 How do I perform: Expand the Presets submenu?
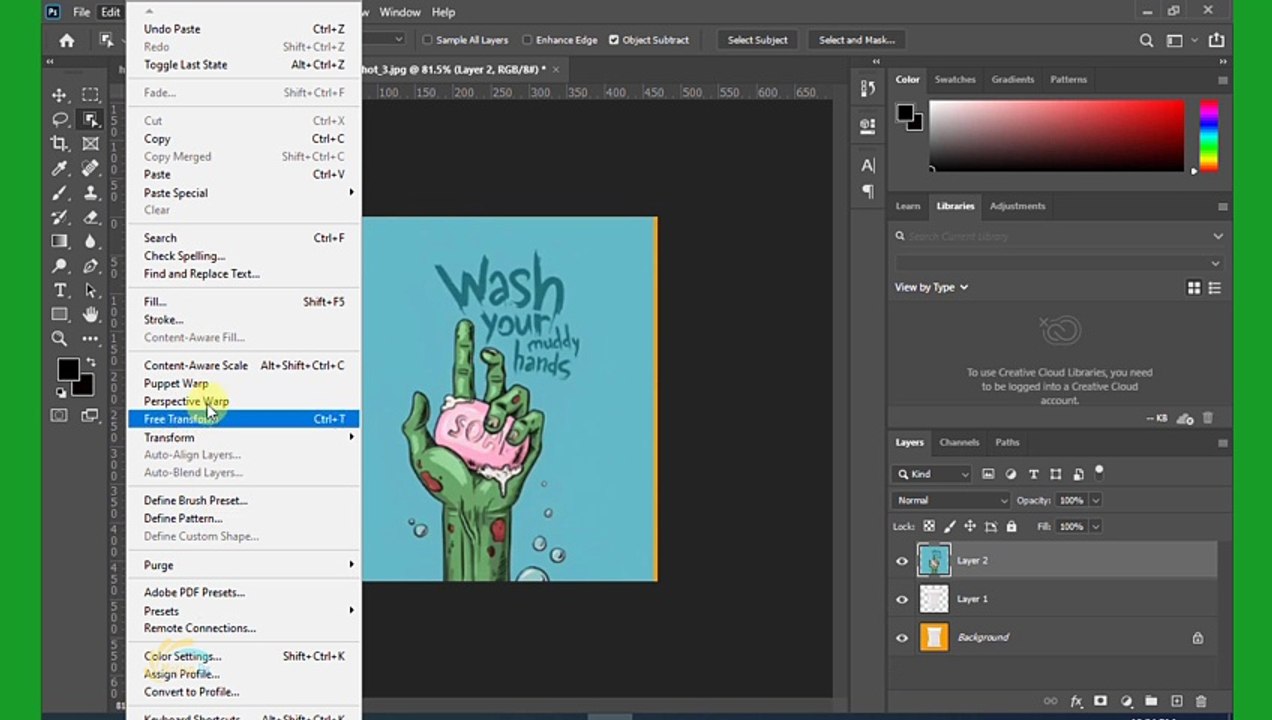click(x=242, y=610)
